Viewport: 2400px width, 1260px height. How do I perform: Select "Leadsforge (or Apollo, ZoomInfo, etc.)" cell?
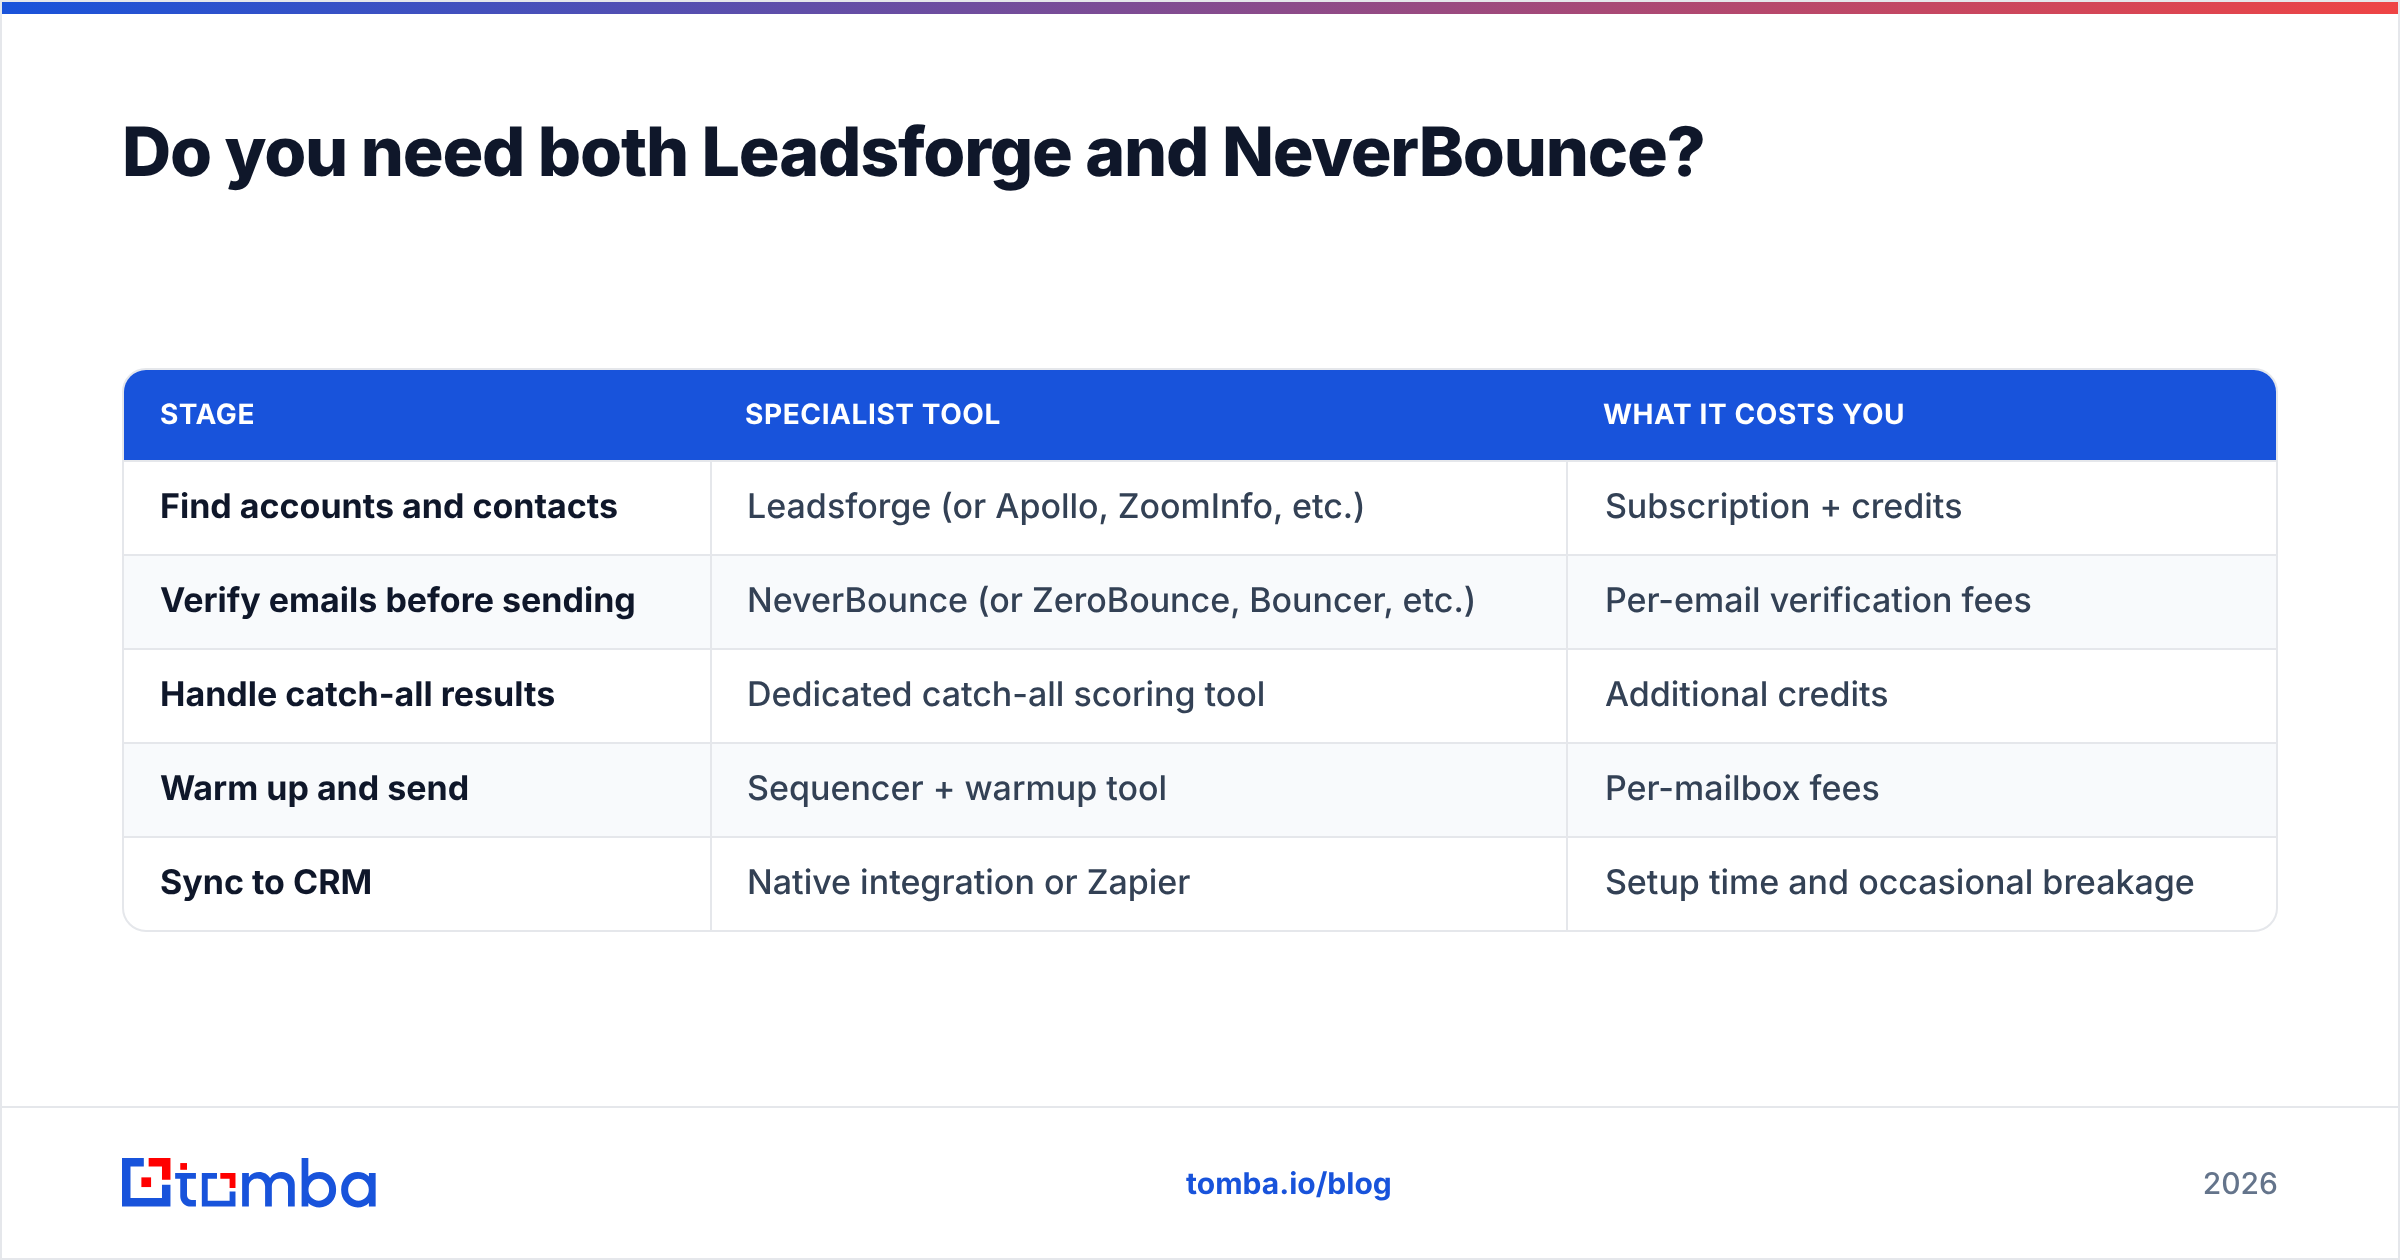(1139, 507)
